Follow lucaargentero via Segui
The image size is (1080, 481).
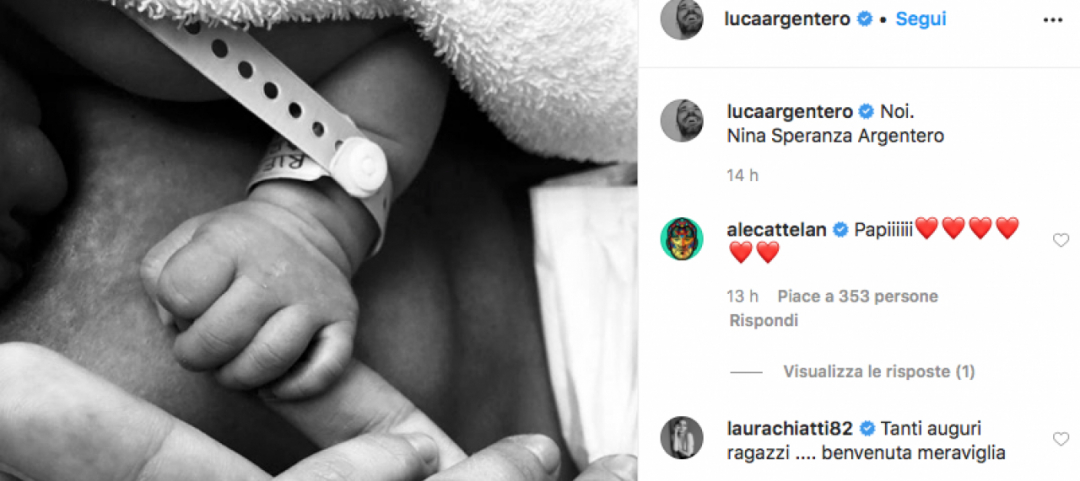pos(920,19)
